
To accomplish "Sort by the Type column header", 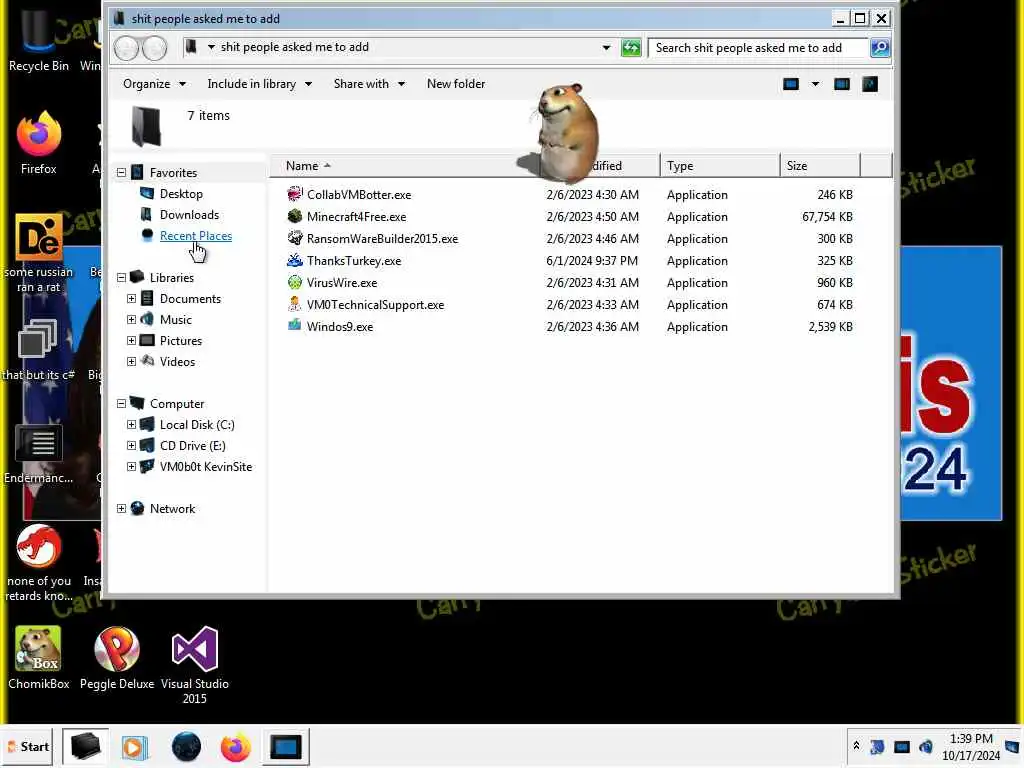I will point(720,166).
